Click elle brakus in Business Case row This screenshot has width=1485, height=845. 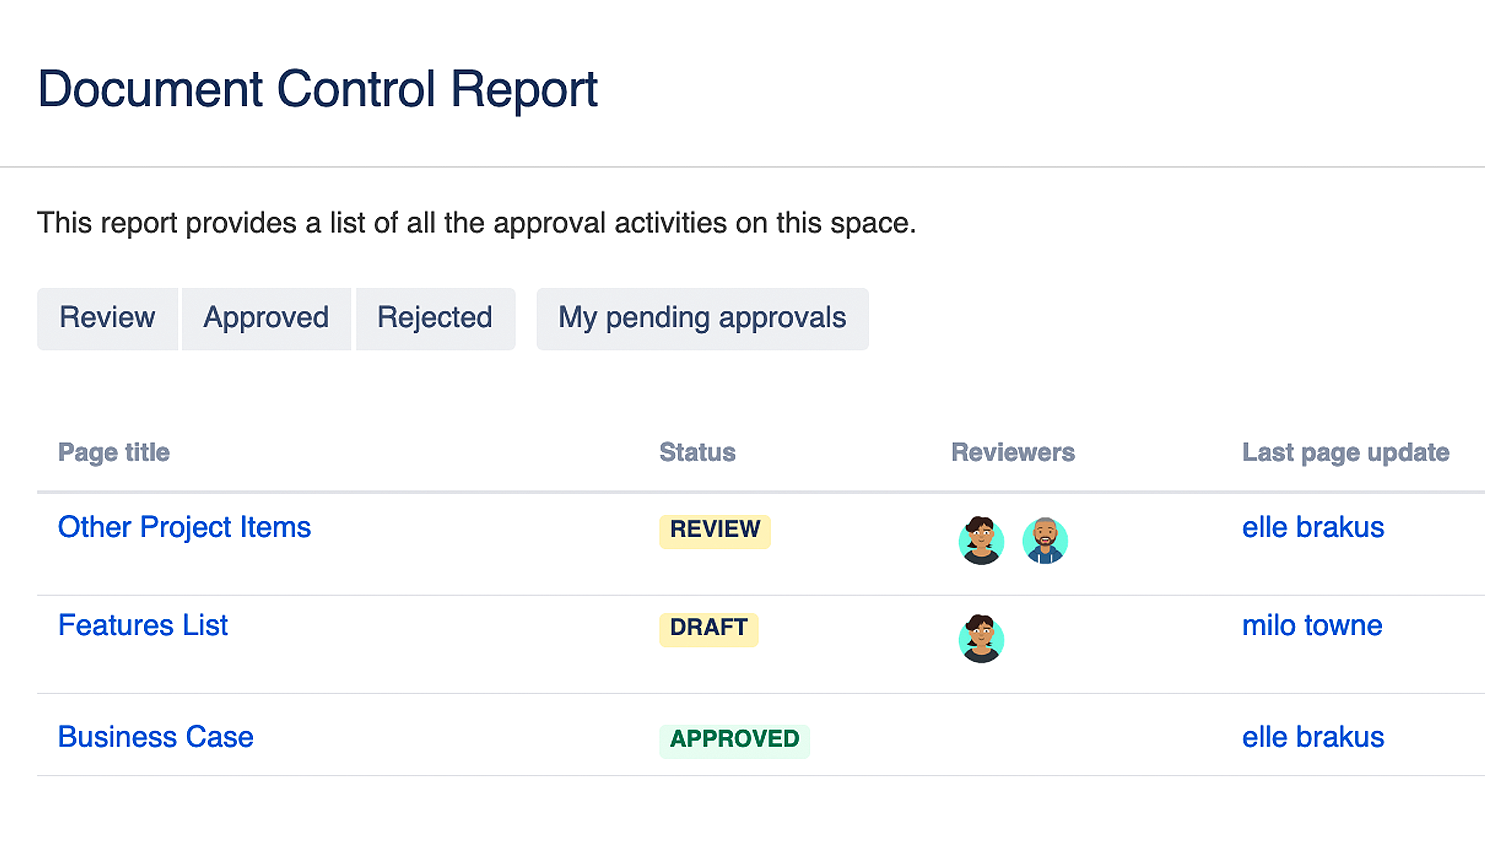(x=1313, y=737)
